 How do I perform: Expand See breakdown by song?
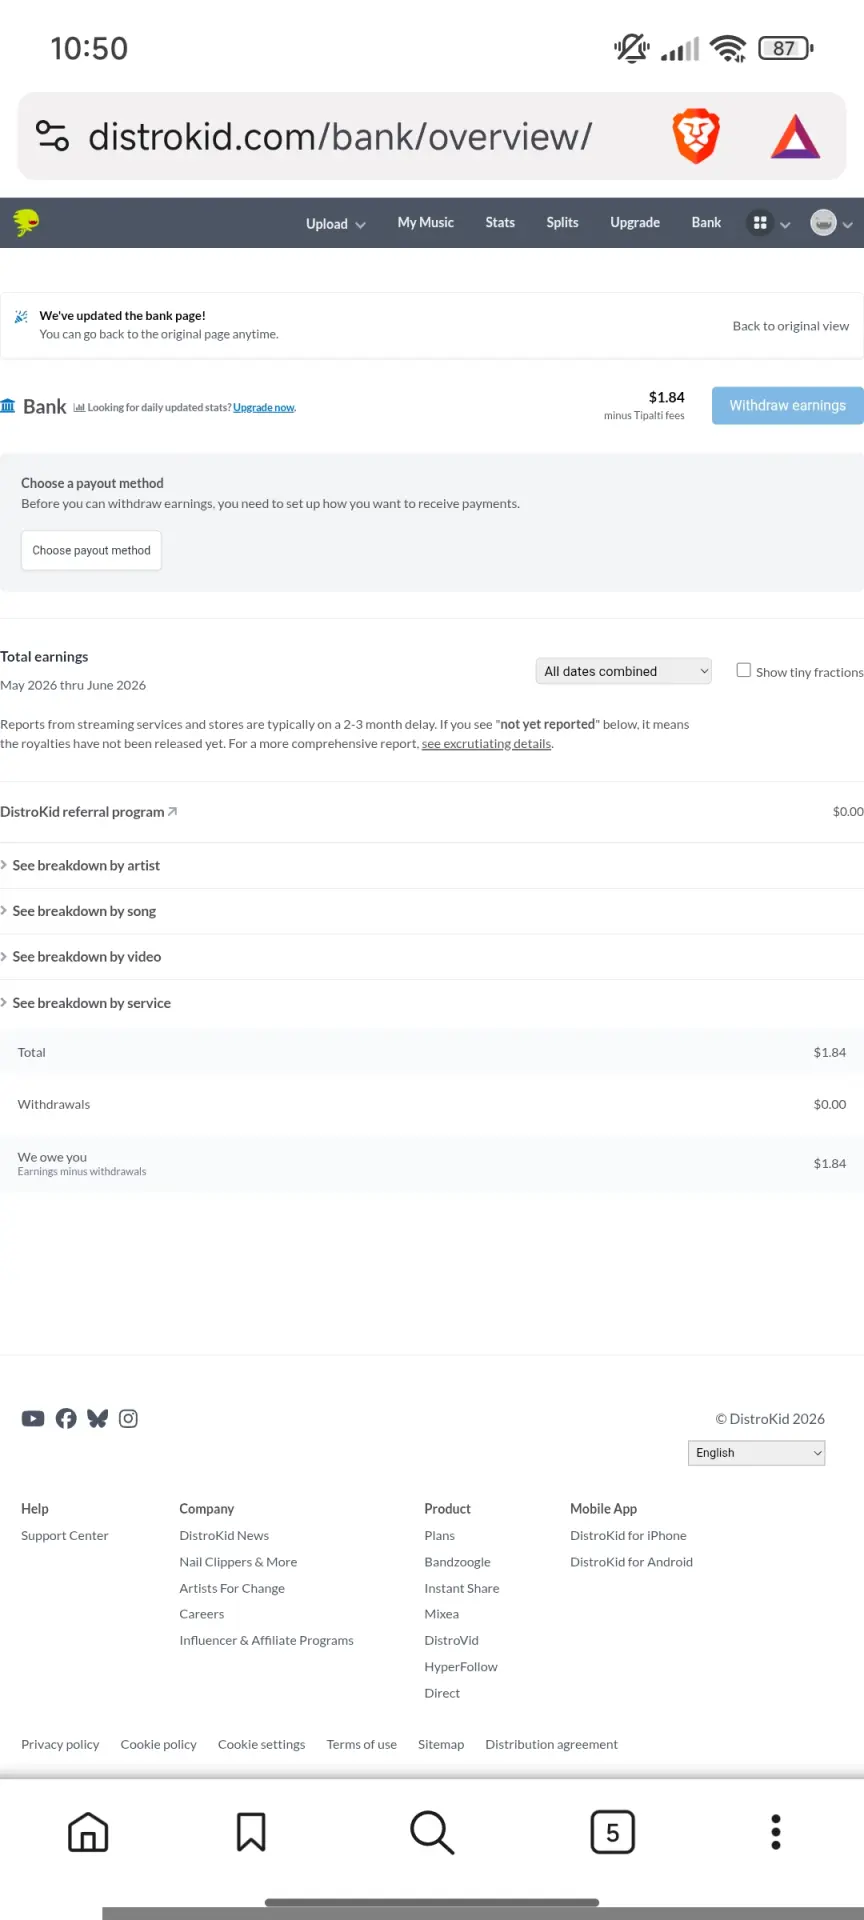coord(79,911)
